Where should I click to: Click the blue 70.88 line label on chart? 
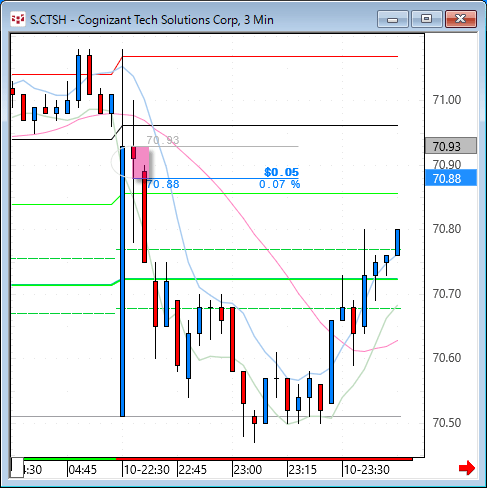pos(163,184)
